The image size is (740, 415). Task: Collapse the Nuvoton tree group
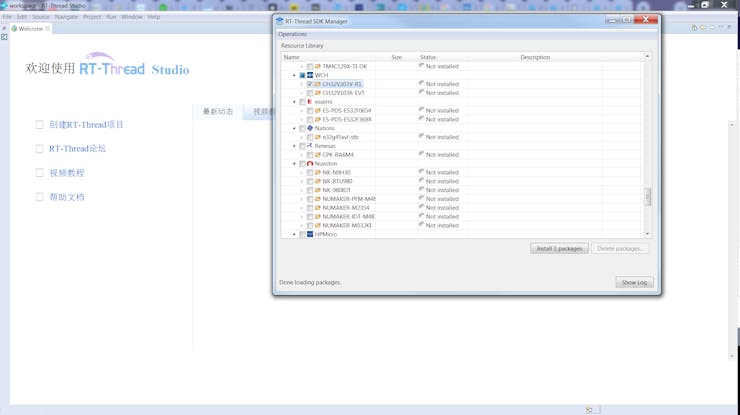pos(294,164)
